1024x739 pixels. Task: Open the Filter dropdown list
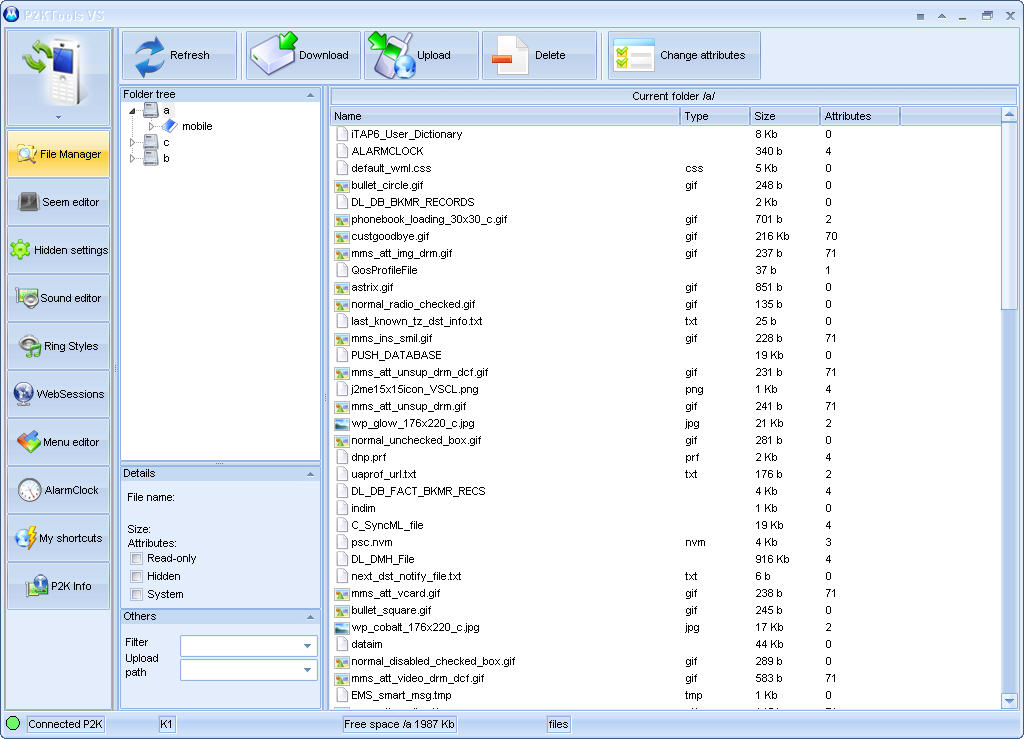307,647
